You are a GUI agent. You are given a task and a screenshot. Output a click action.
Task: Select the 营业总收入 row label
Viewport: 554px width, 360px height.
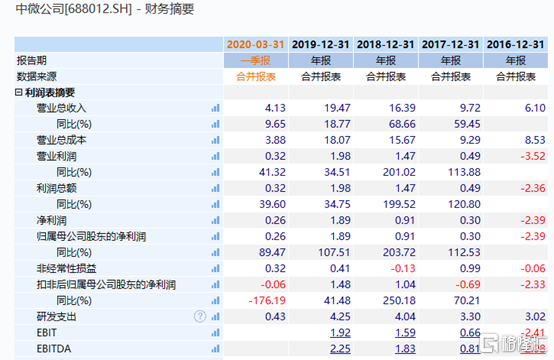[x=61, y=108]
